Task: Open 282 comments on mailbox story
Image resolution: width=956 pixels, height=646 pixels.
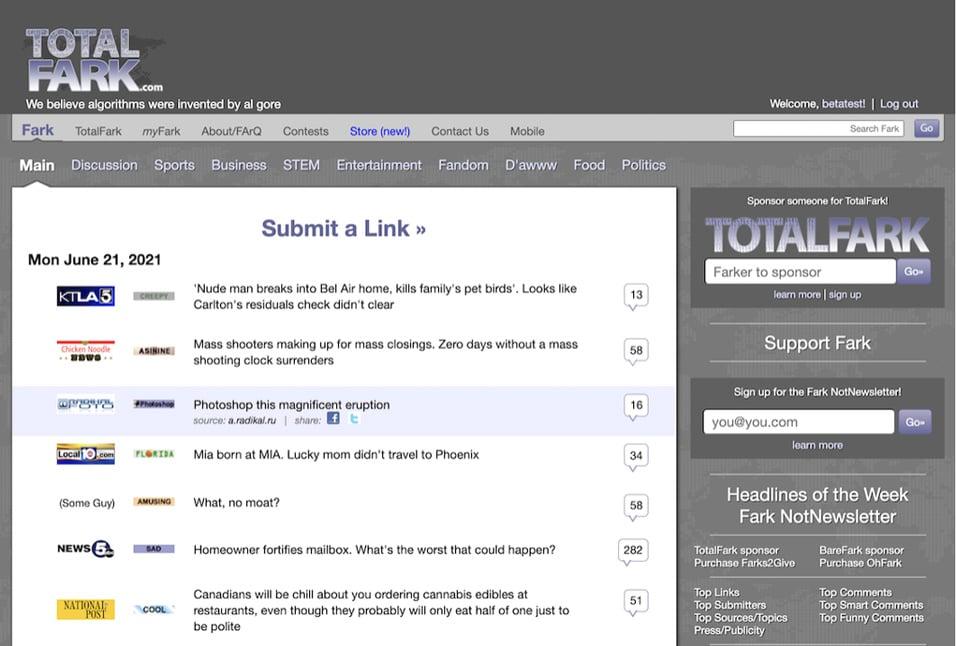Action: click(x=633, y=551)
